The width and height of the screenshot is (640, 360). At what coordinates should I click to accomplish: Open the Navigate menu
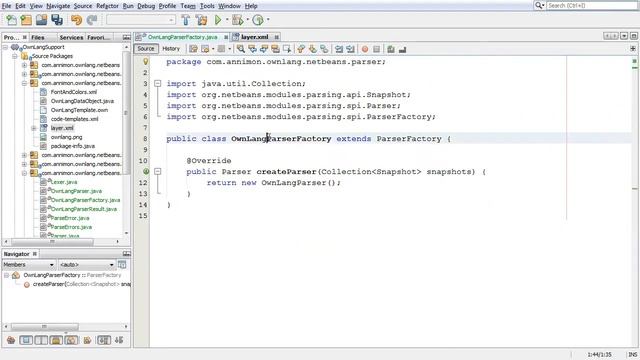coord(58,6)
